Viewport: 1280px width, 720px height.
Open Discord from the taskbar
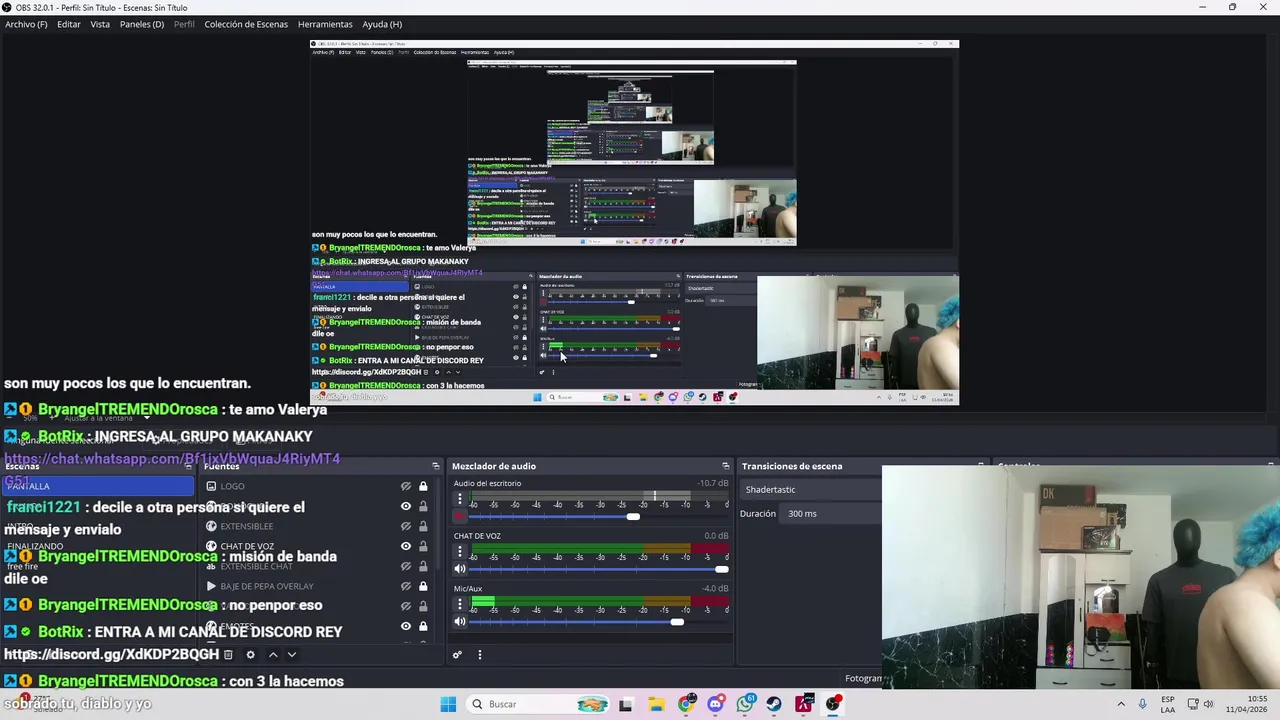[x=715, y=704]
